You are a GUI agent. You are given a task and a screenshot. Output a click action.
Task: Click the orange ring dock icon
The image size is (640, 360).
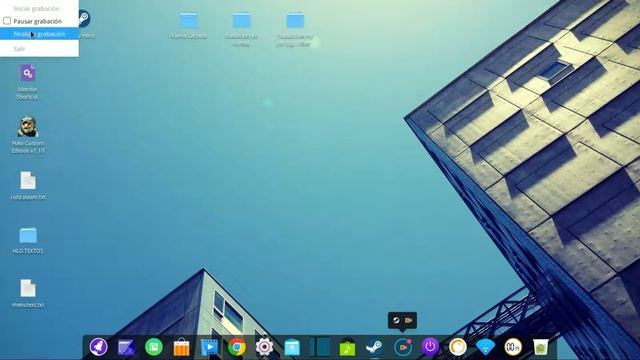tap(458, 347)
